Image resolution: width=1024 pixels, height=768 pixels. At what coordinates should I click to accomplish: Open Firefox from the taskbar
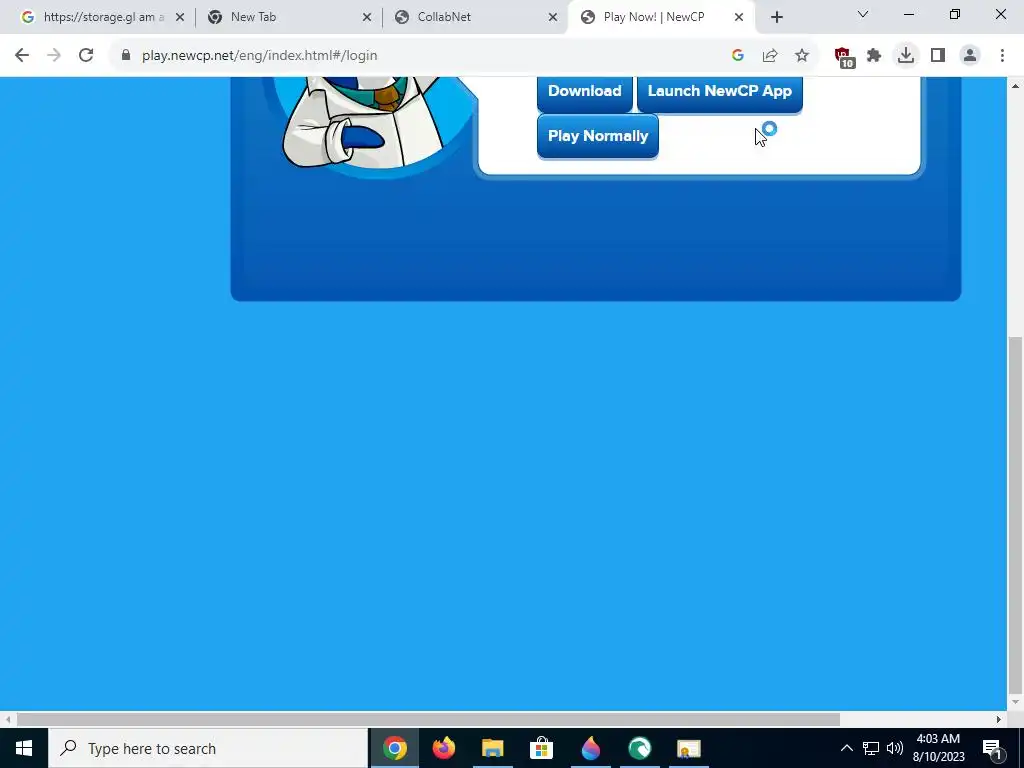tap(443, 748)
